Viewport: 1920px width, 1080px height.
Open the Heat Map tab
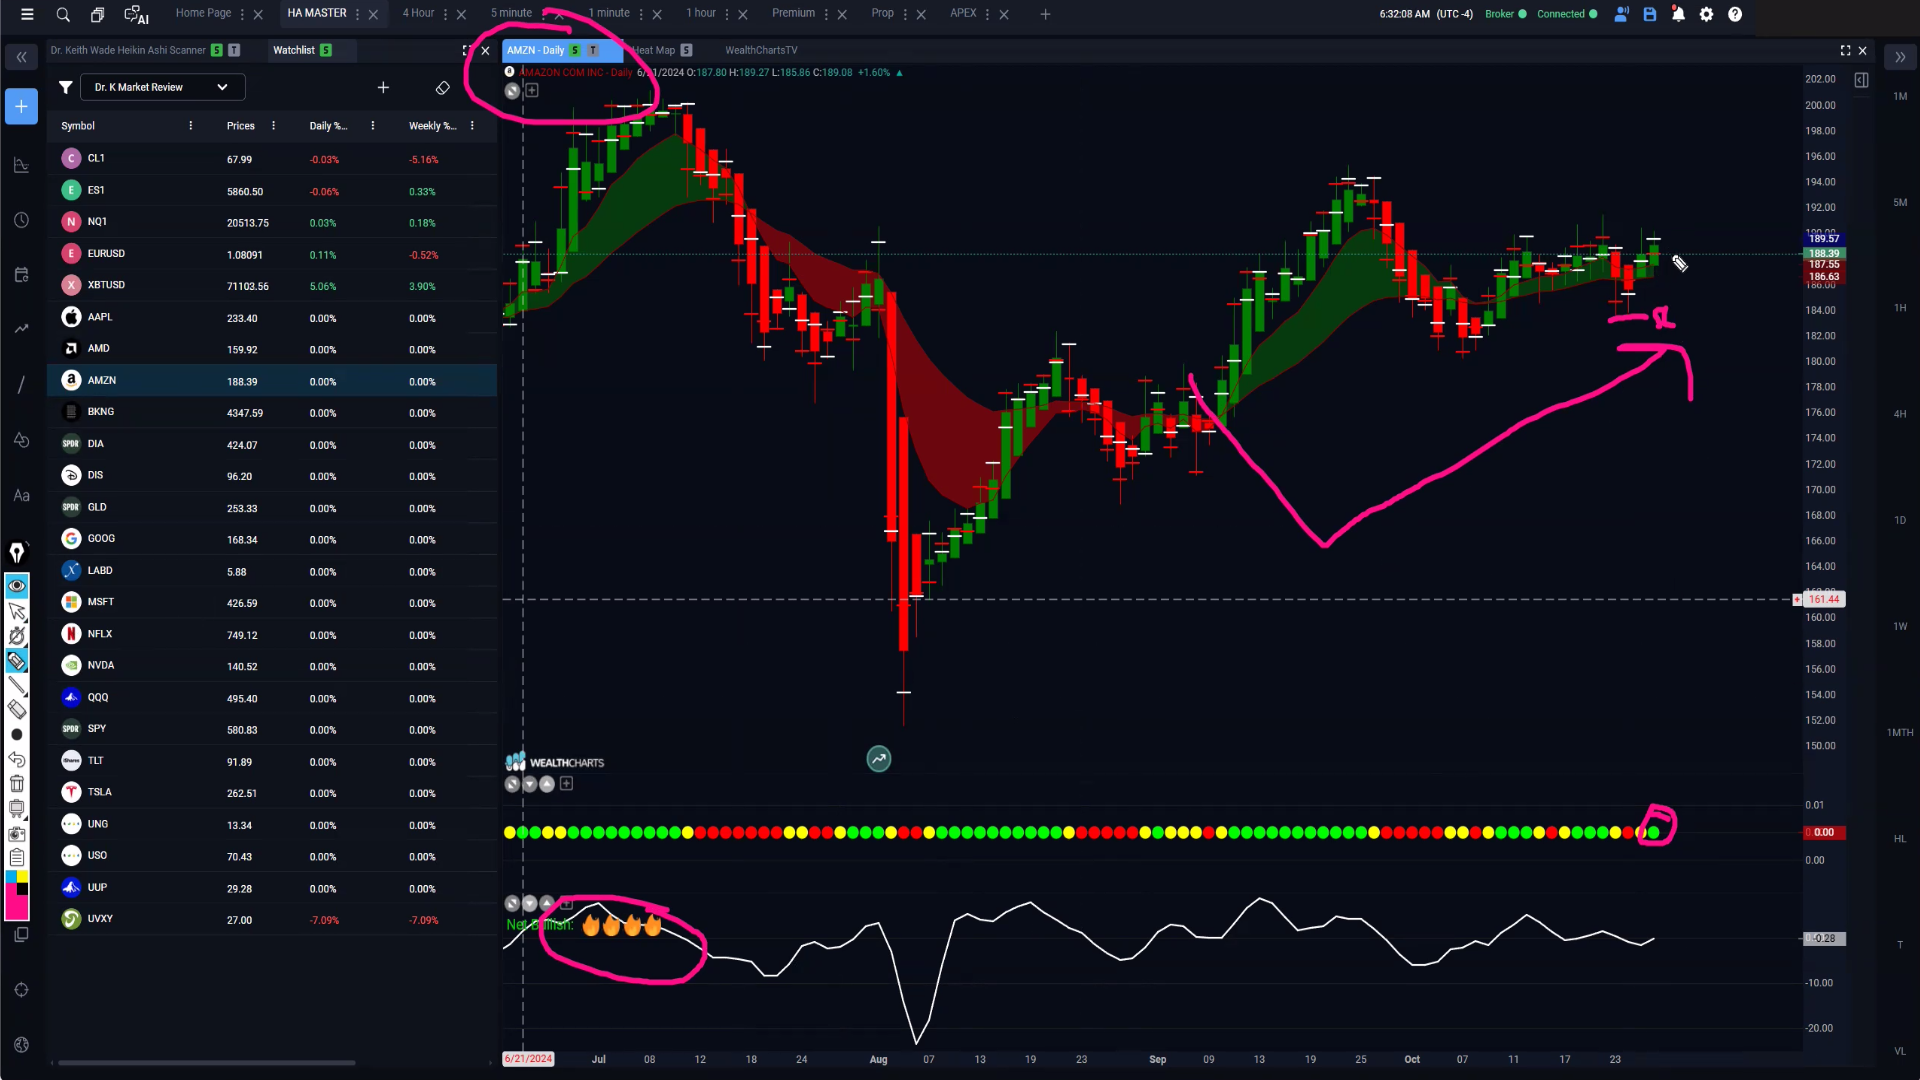pos(655,50)
